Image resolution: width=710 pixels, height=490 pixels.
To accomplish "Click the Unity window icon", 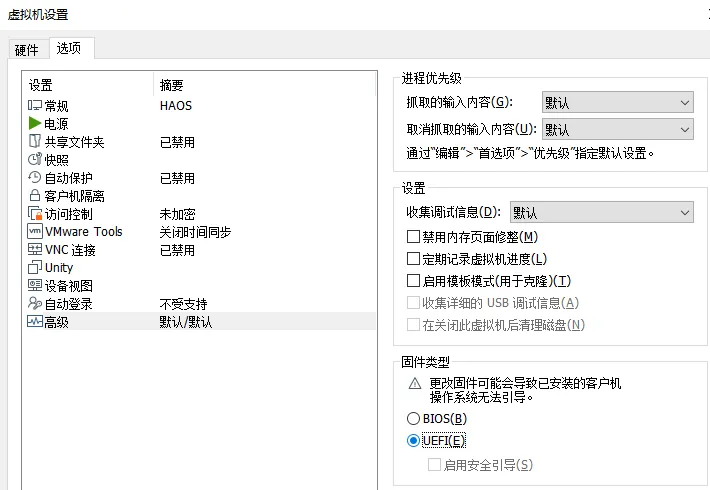I will tap(35, 267).
